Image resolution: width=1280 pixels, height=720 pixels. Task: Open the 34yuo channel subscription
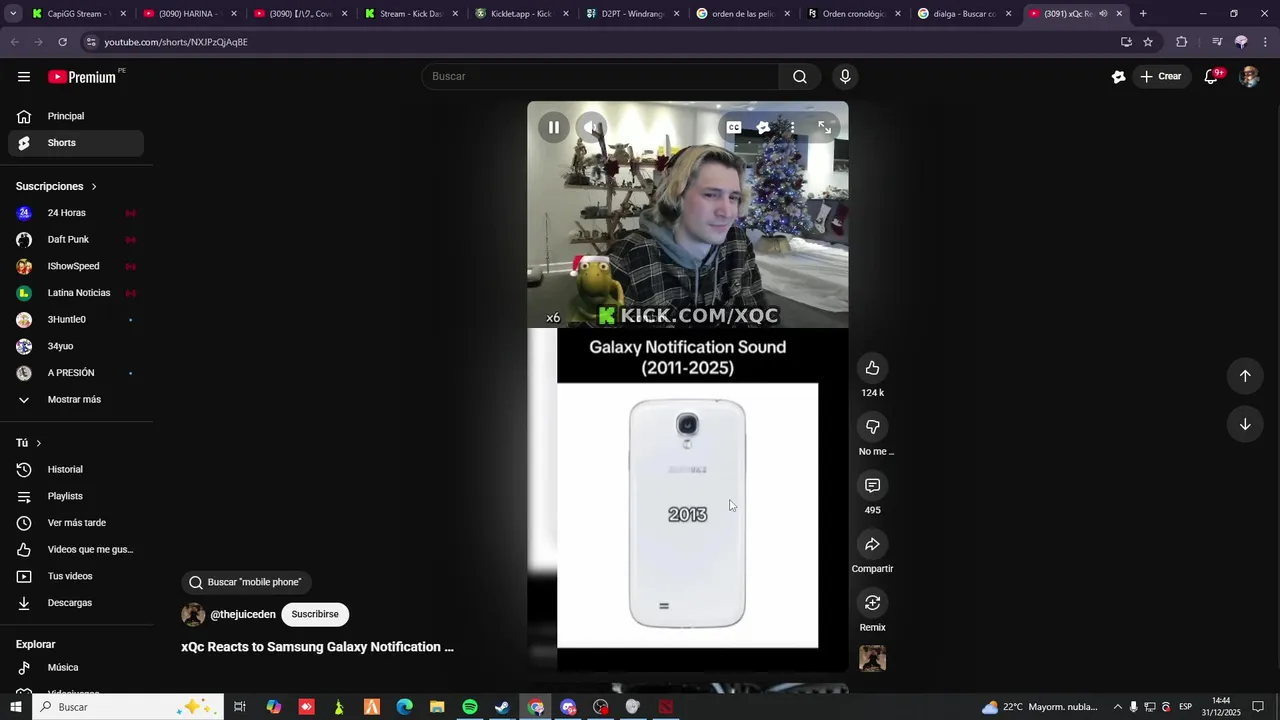(76, 346)
